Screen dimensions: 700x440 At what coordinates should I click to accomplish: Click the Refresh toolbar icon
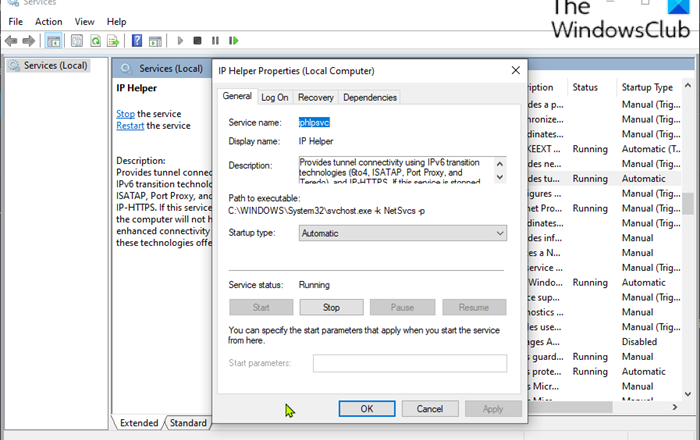coord(95,41)
